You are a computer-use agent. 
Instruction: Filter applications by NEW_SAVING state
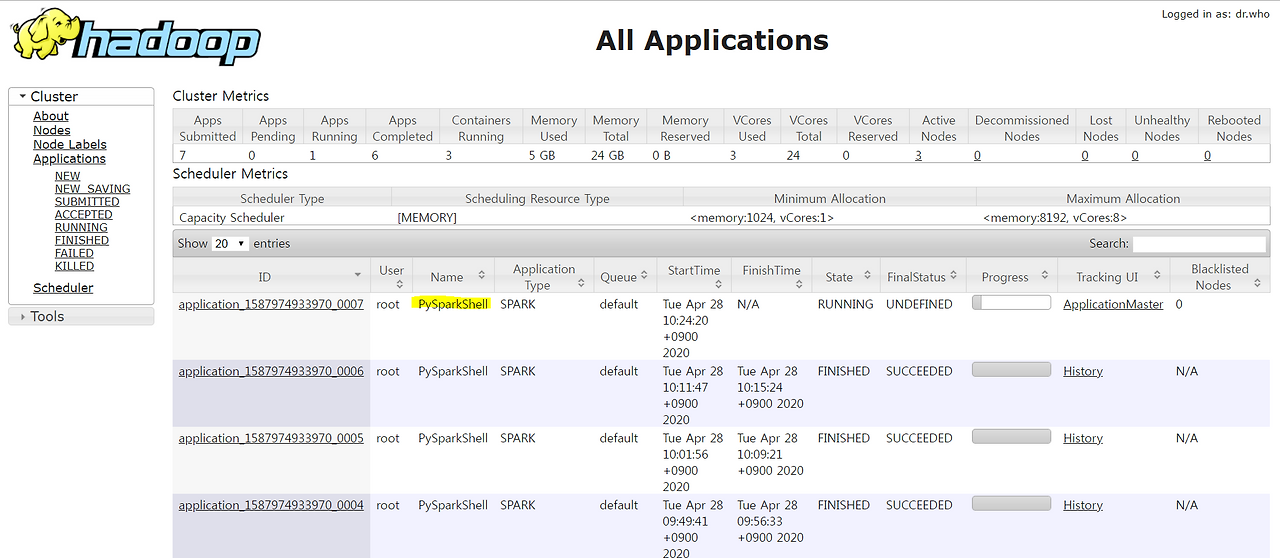coord(93,189)
